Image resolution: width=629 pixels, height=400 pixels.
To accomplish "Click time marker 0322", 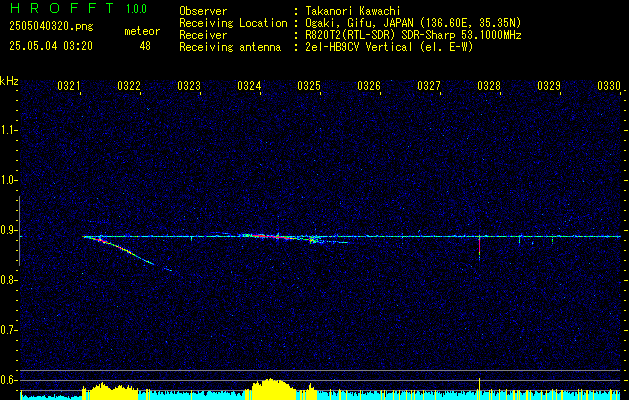I will 129,86.
